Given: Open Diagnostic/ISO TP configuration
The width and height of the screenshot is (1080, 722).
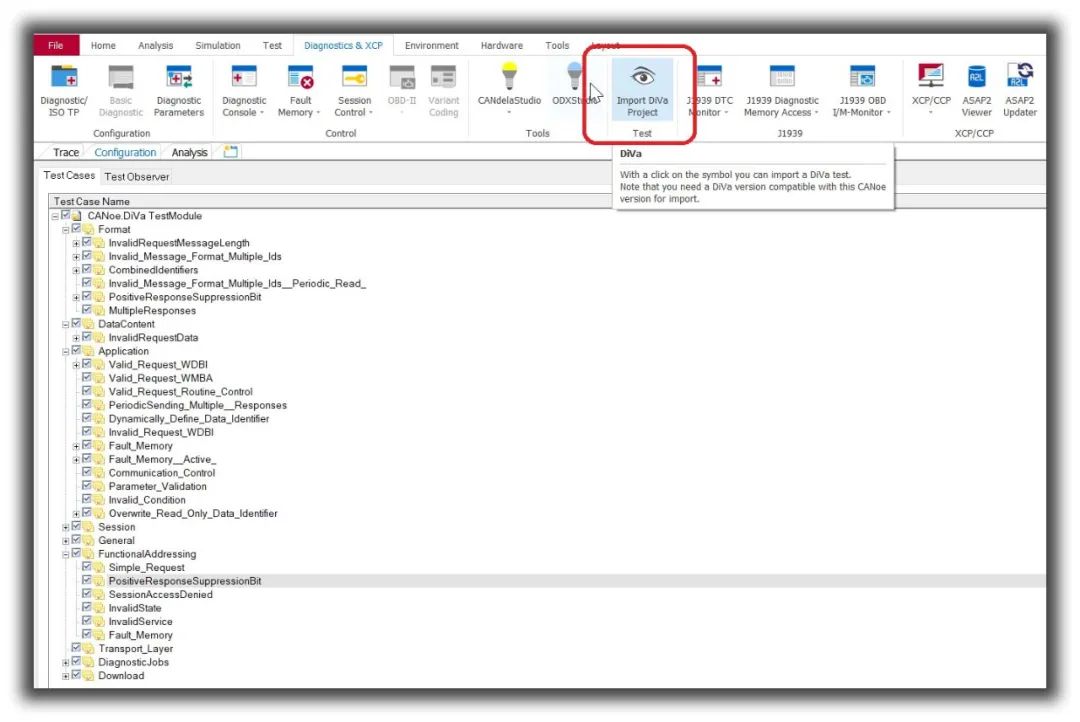Looking at the screenshot, I should point(63,90).
